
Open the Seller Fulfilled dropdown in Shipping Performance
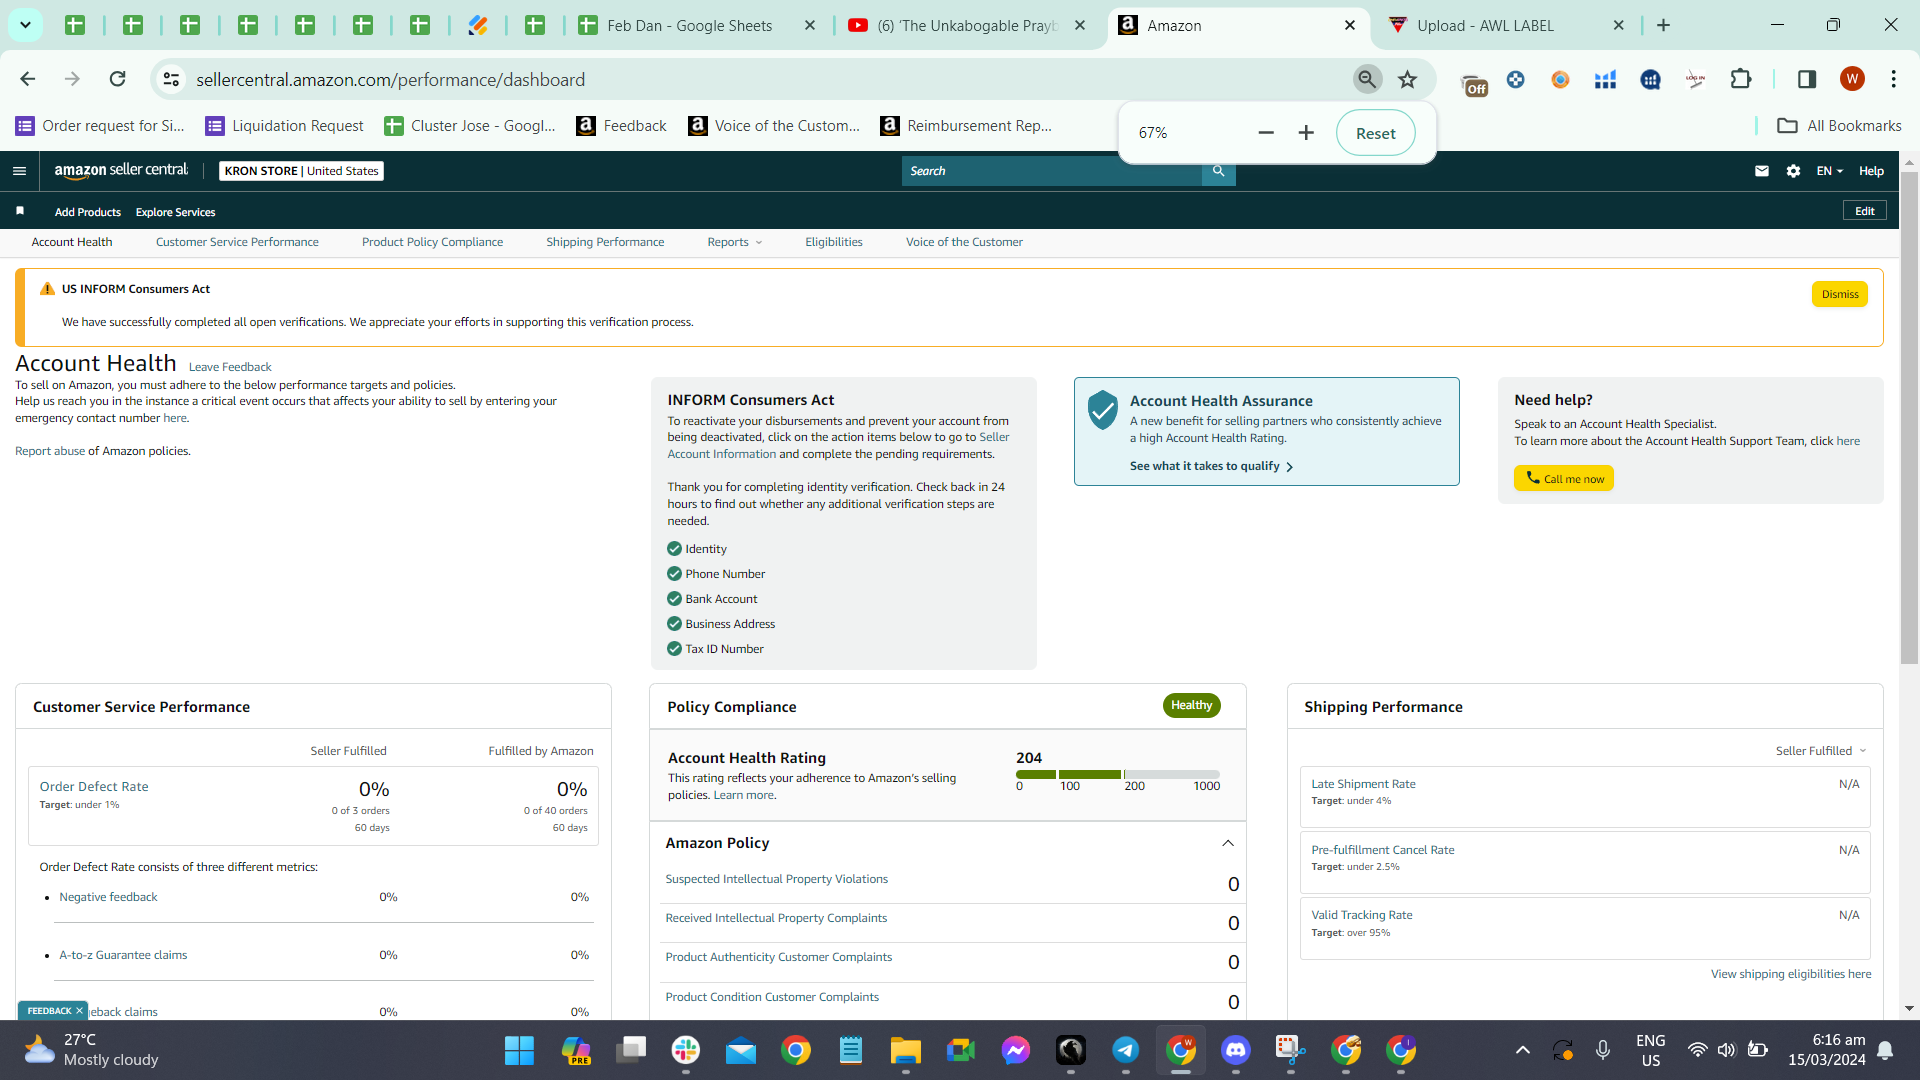coord(1821,751)
